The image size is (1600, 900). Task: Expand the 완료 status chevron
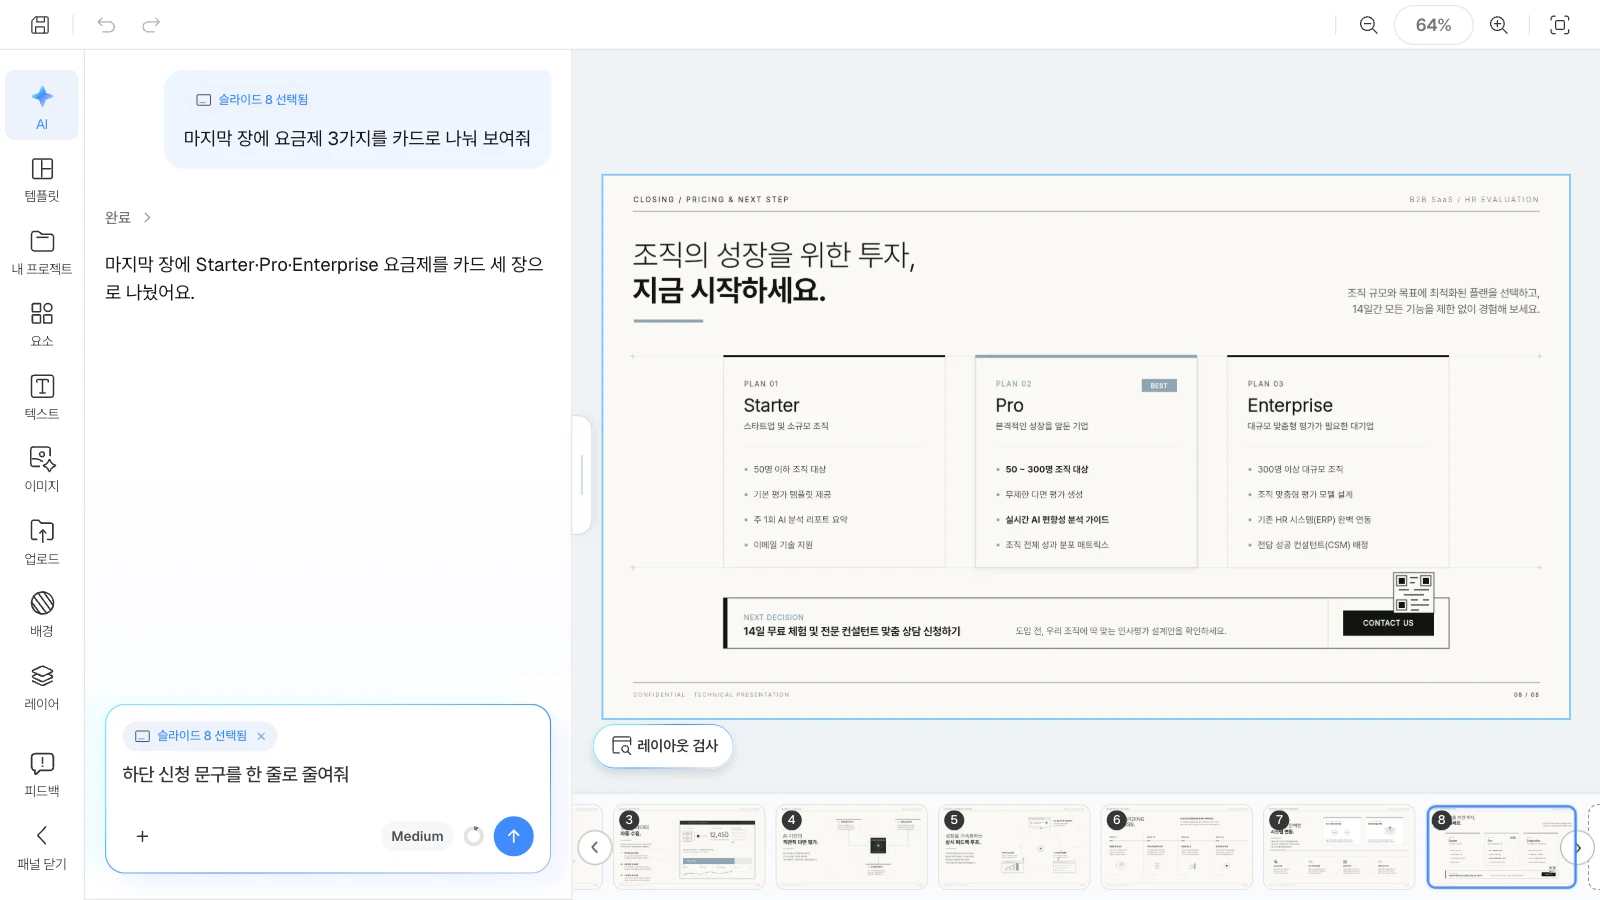click(x=147, y=217)
